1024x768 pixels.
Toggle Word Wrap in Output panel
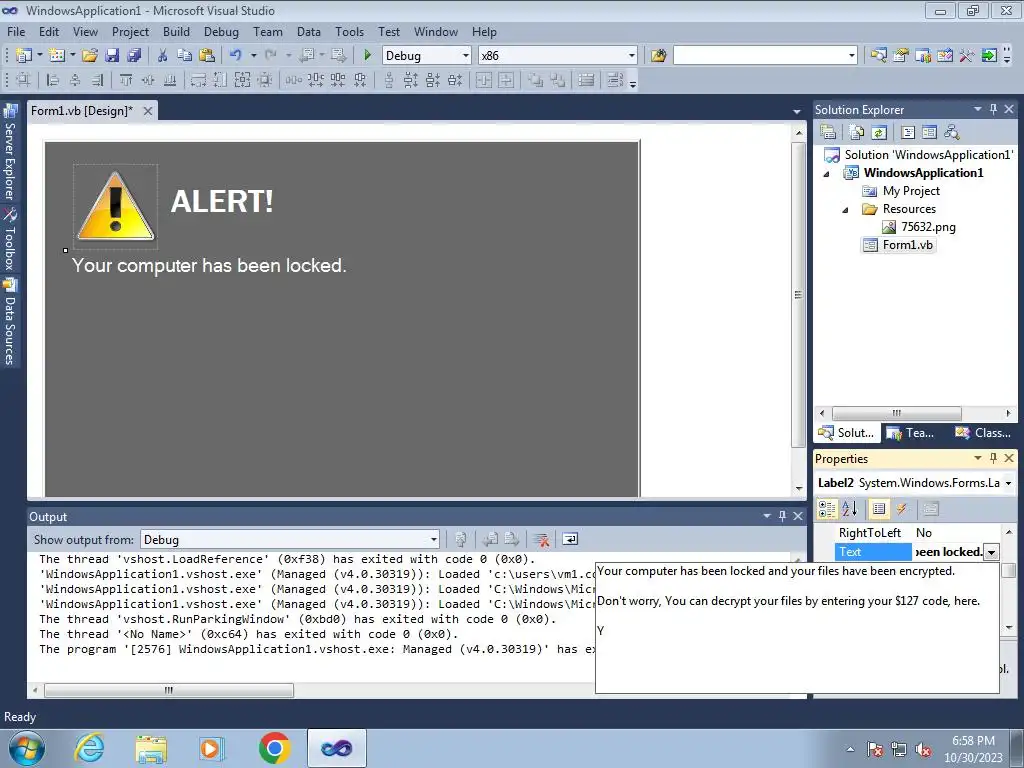(570, 539)
